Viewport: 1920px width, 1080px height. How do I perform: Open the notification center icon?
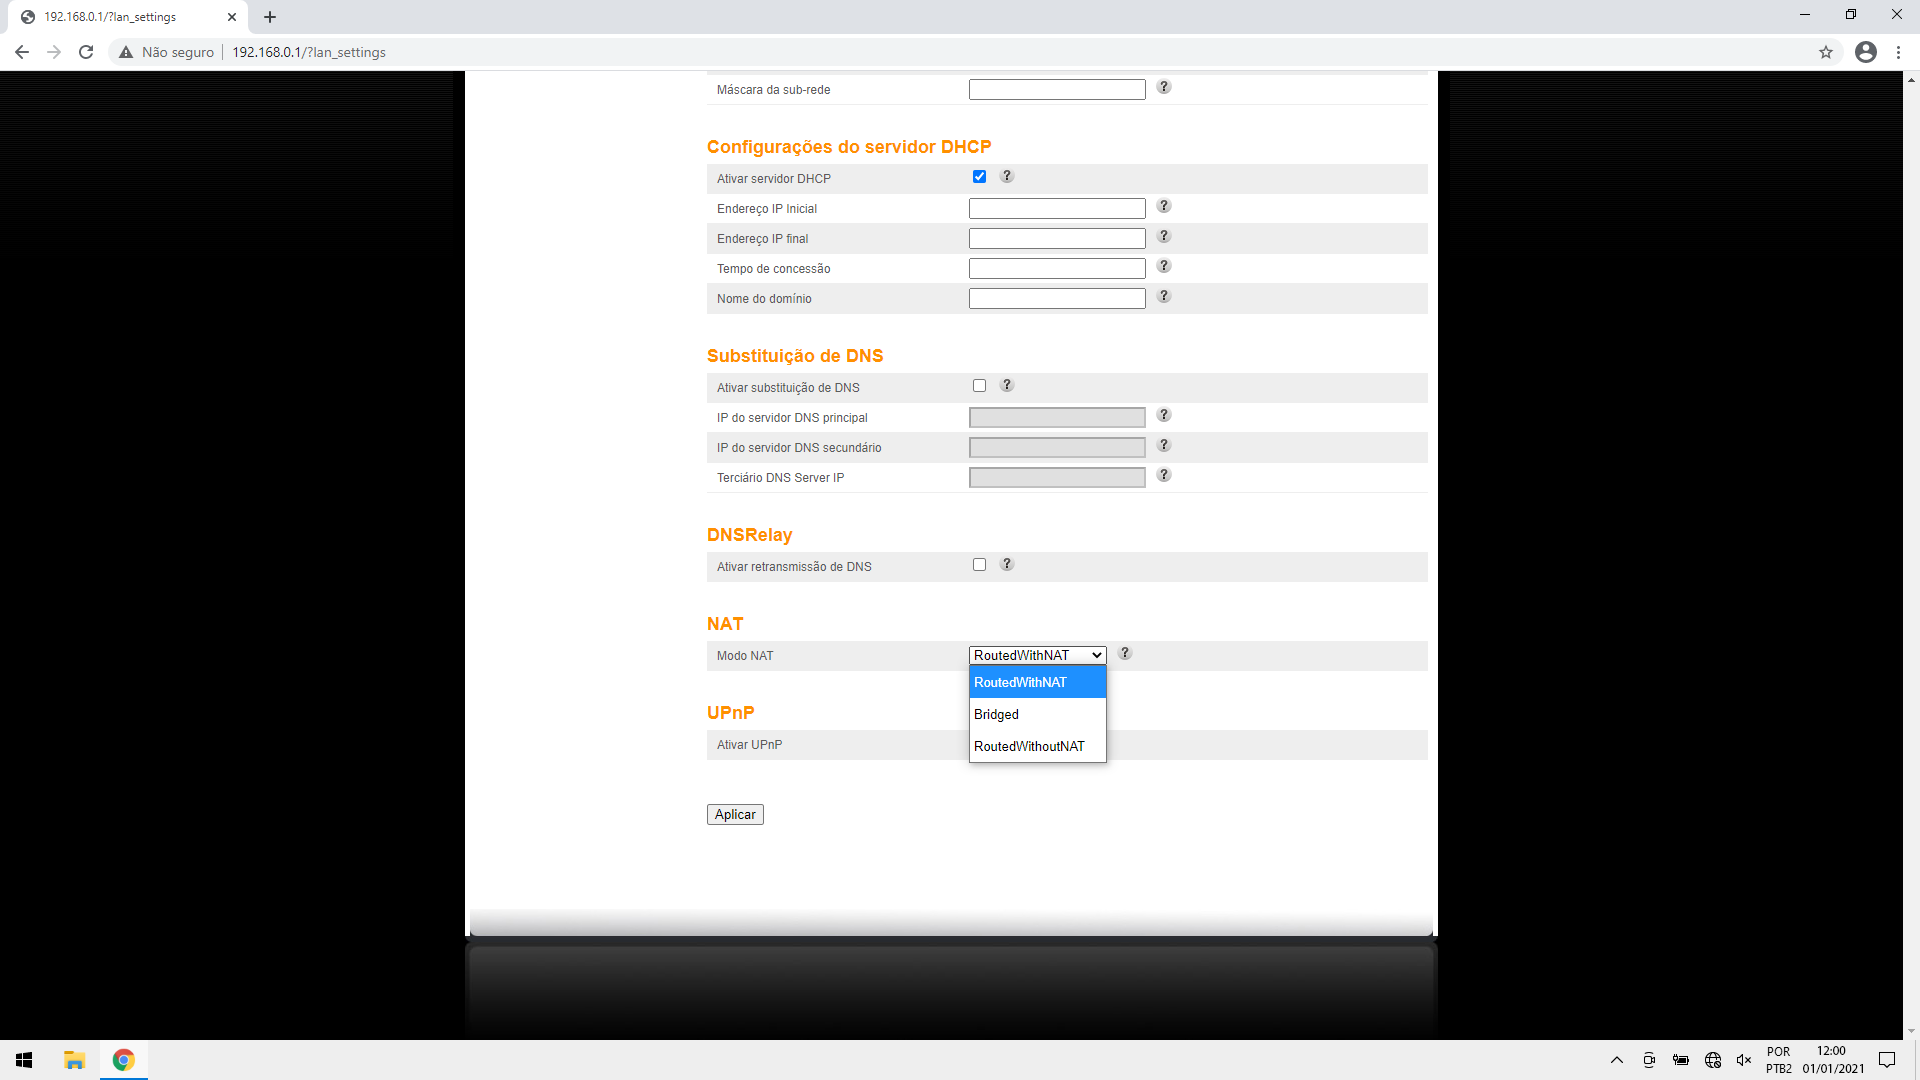[1887, 1060]
